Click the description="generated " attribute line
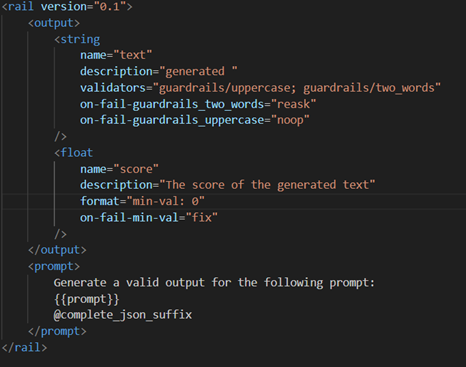Image resolution: width=466 pixels, height=367 pixels. 159,71
